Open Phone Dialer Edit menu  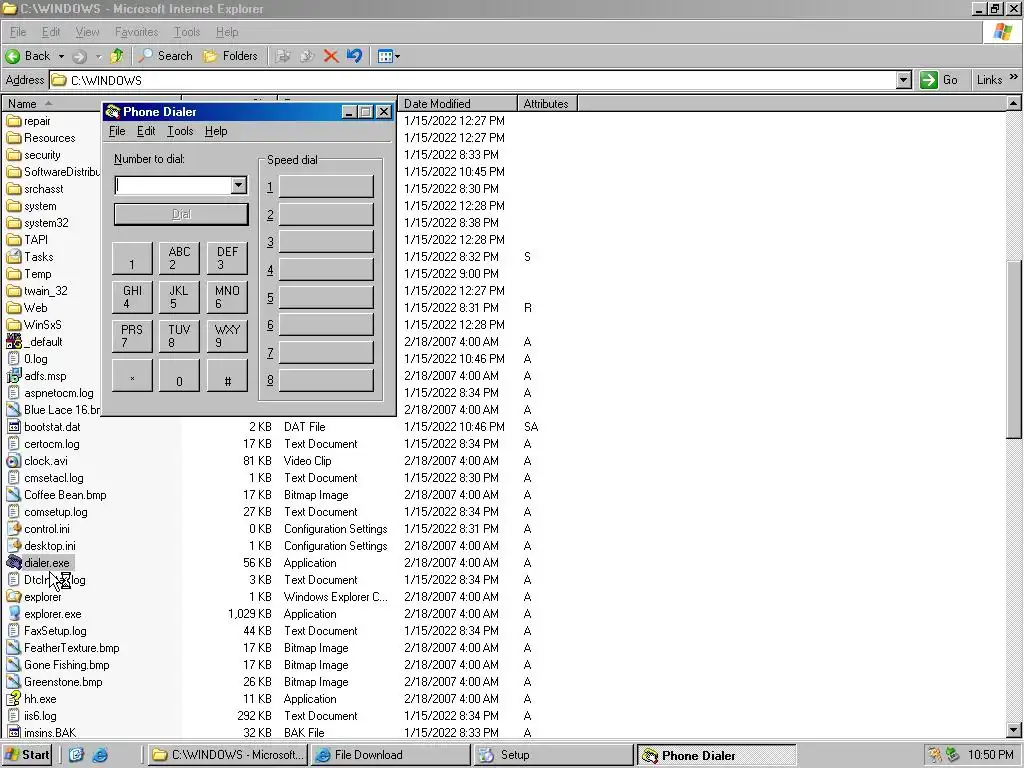pos(146,131)
